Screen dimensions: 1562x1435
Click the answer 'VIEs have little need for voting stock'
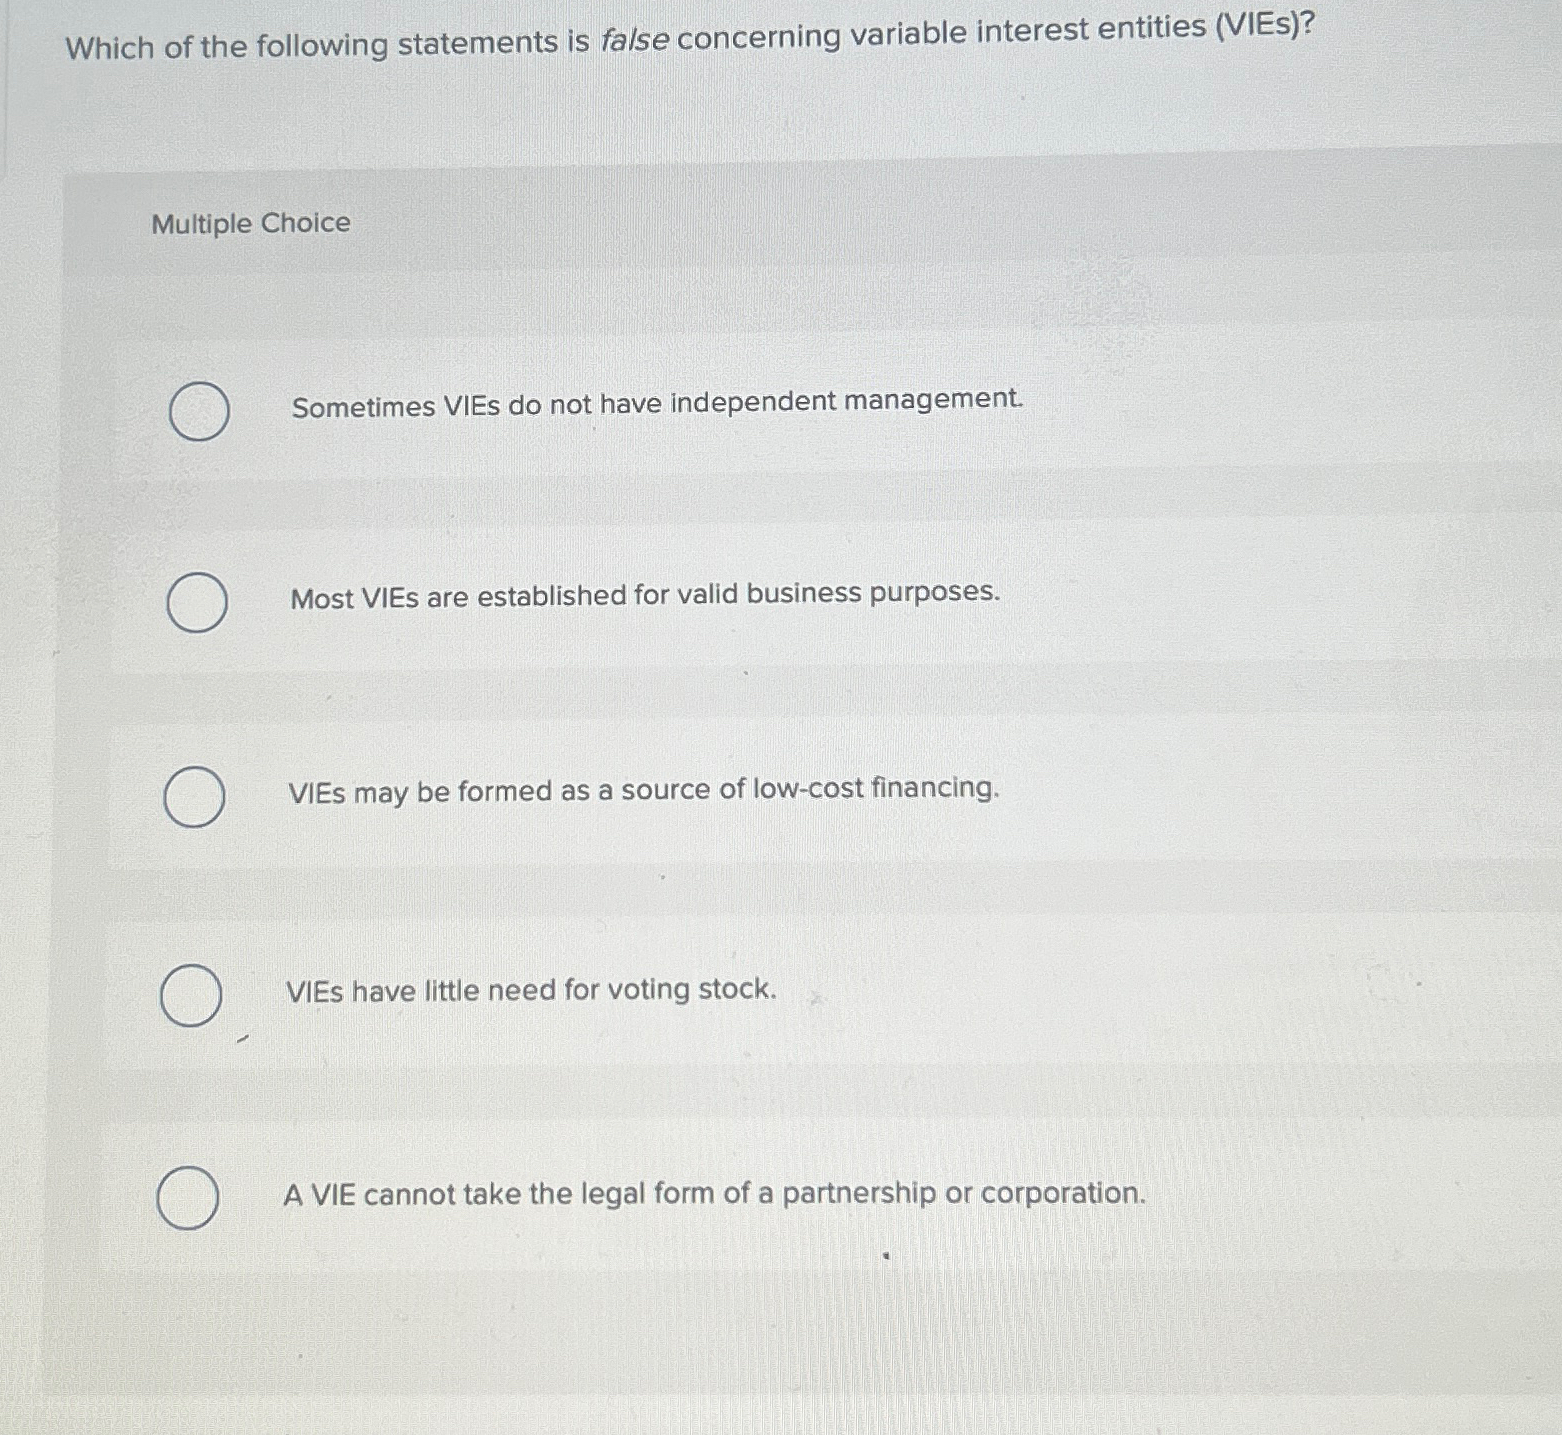531,990
